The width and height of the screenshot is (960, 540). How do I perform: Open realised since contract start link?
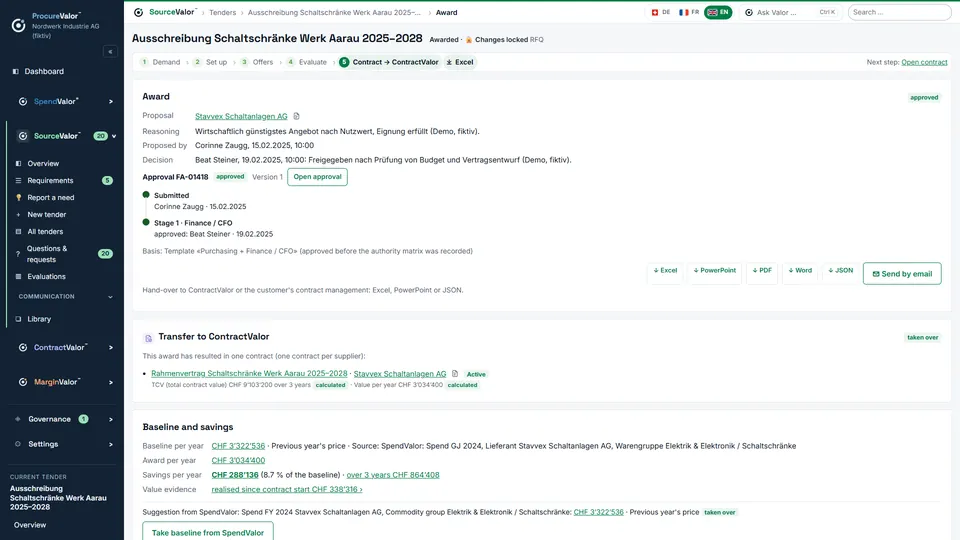(x=287, y=490)
